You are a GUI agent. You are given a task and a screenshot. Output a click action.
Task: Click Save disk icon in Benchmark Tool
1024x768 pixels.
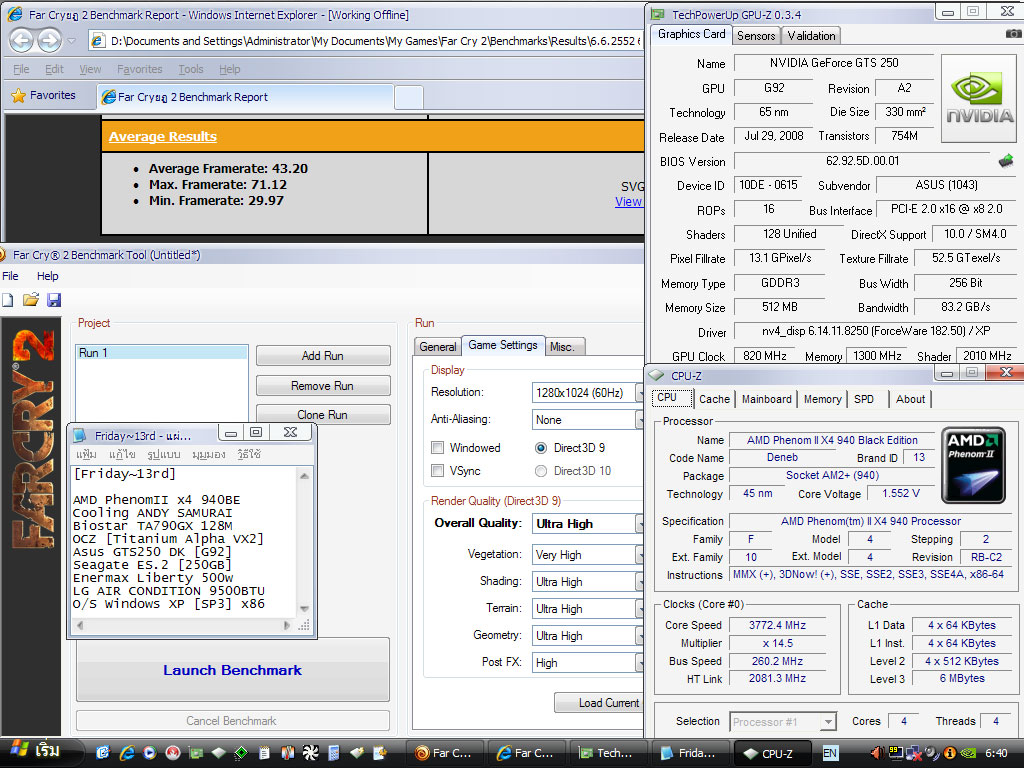point(54,300)
